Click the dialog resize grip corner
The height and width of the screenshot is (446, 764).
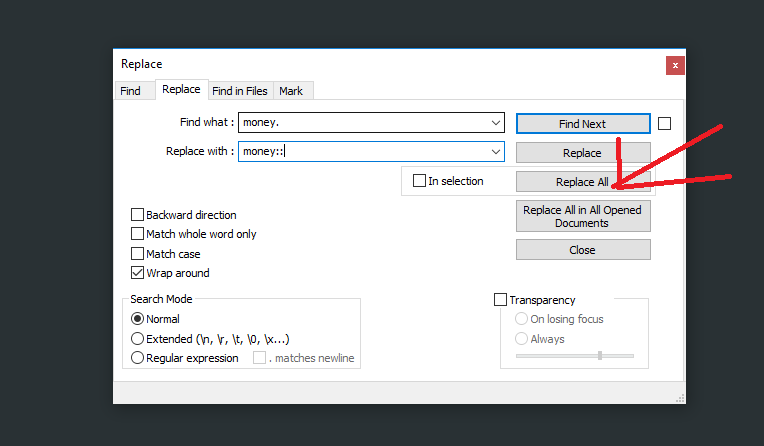coord(680,399)
